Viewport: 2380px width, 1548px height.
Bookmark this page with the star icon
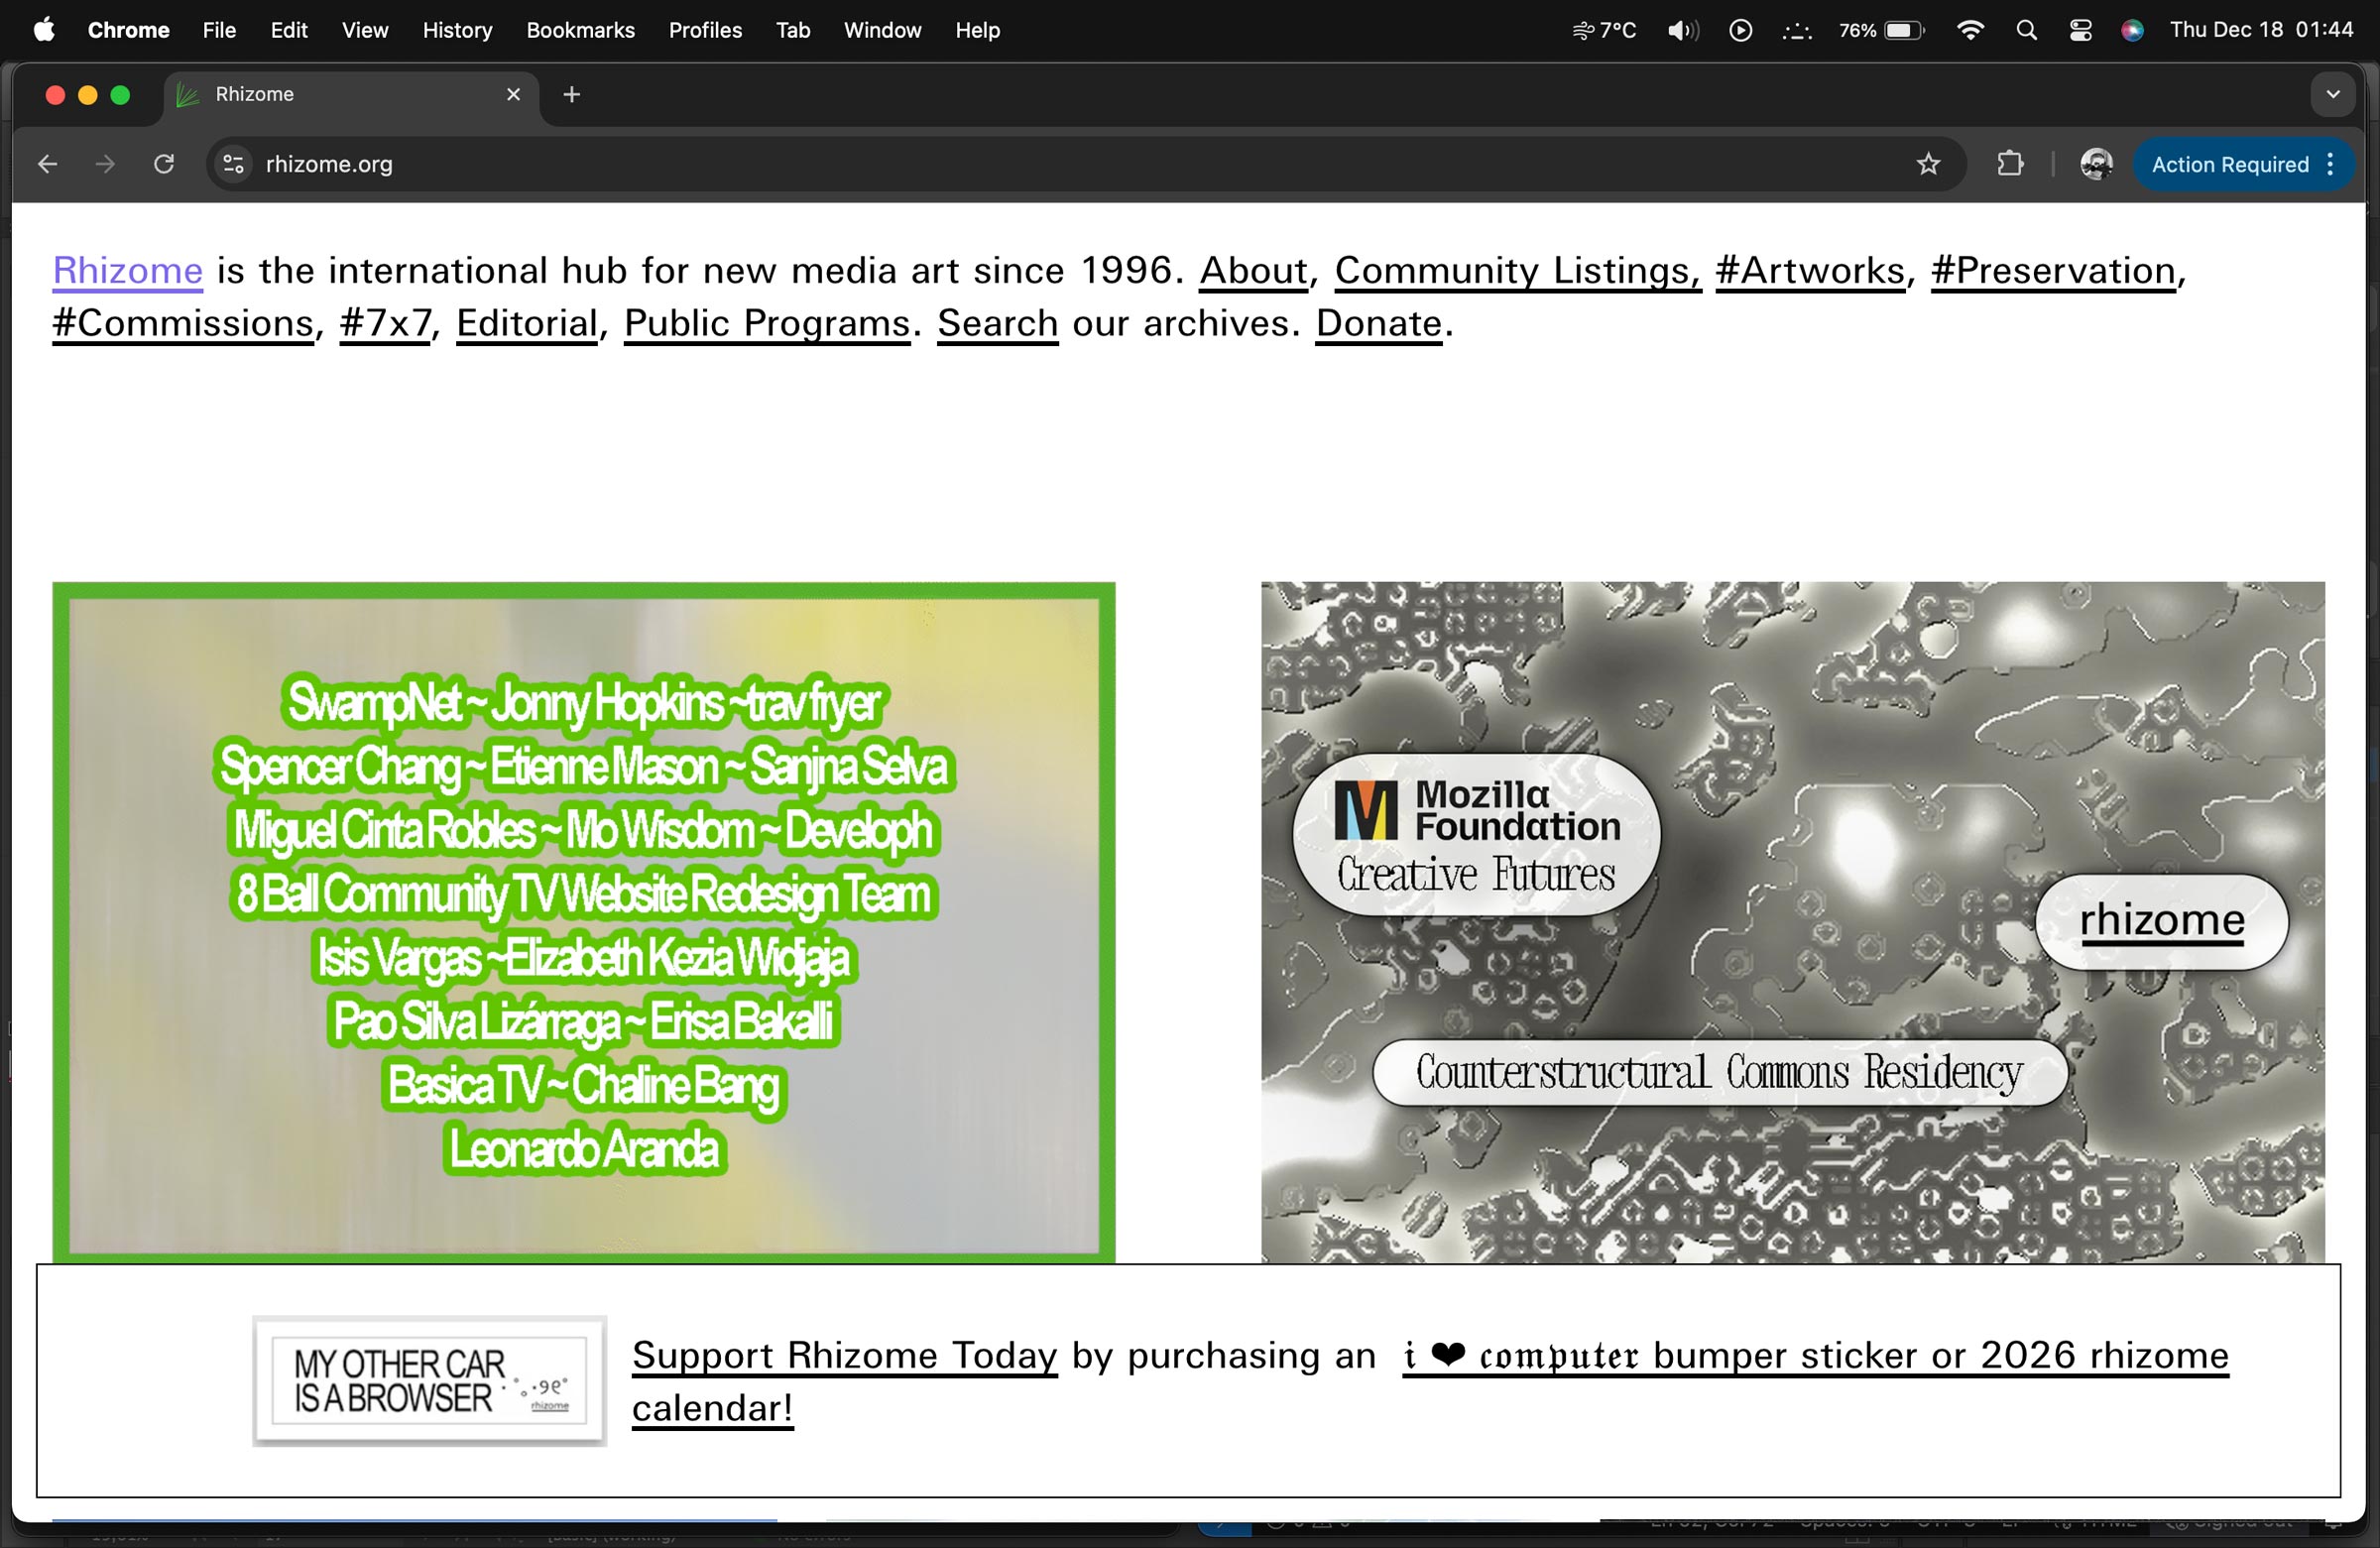tap(1928, 164)
